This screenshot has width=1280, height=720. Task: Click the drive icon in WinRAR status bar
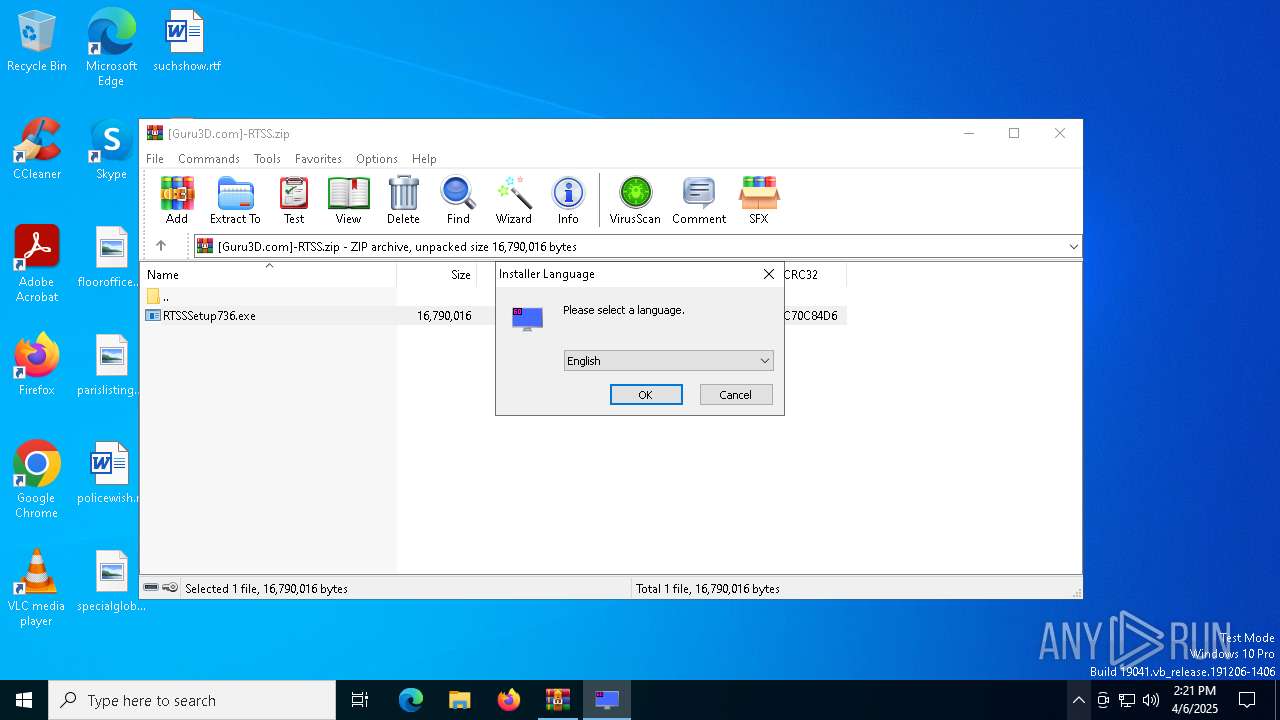151,588
